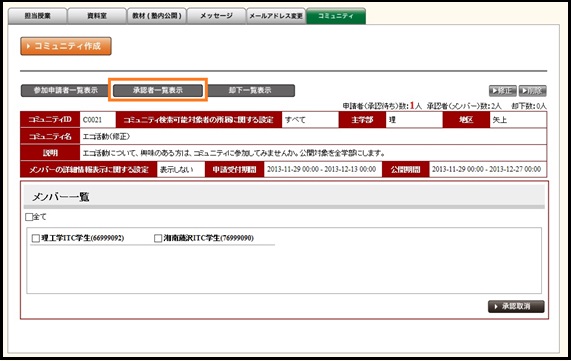Show the 却下一覧表示 list

[250, 90]
